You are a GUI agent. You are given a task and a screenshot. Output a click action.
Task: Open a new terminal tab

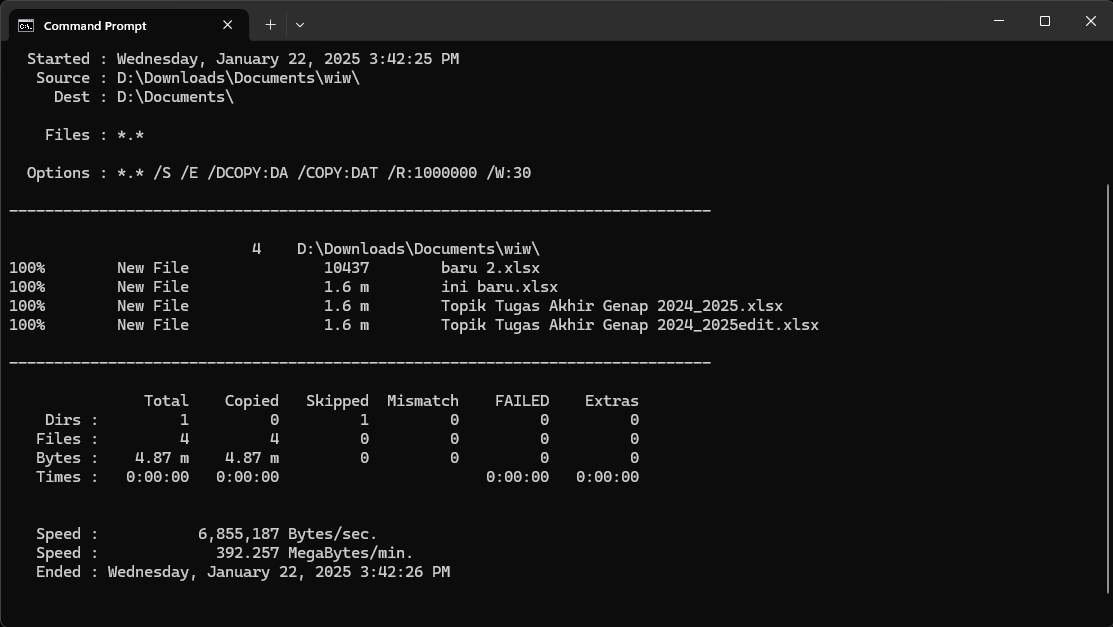tap(270, 25)
